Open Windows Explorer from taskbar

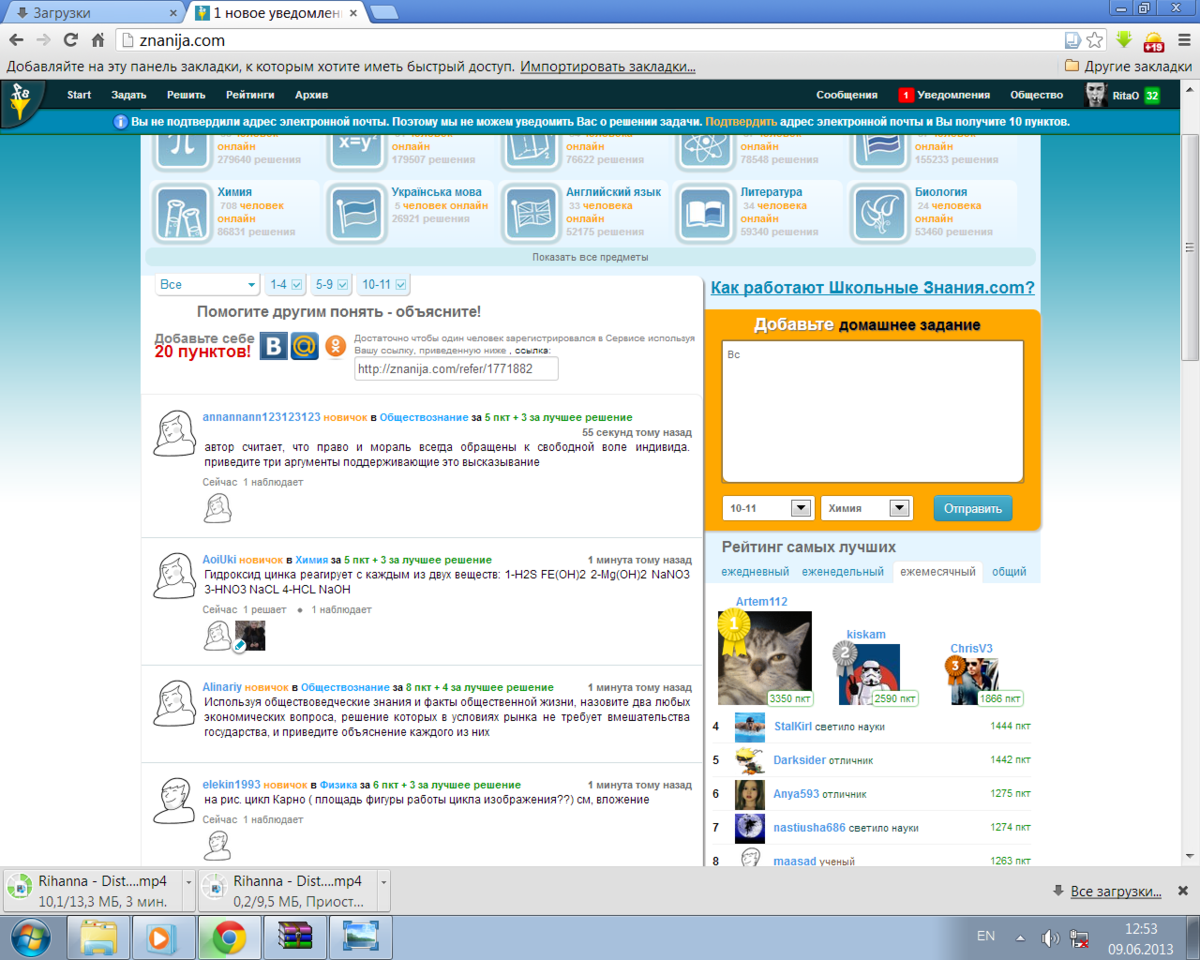point(99,938)
